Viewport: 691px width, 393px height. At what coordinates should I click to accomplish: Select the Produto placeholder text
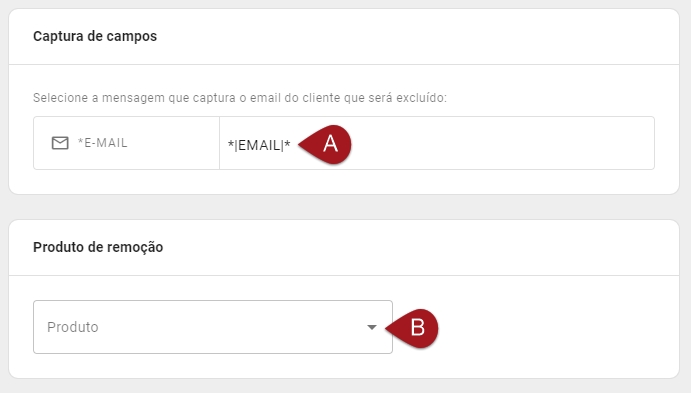tap(73, 327)
